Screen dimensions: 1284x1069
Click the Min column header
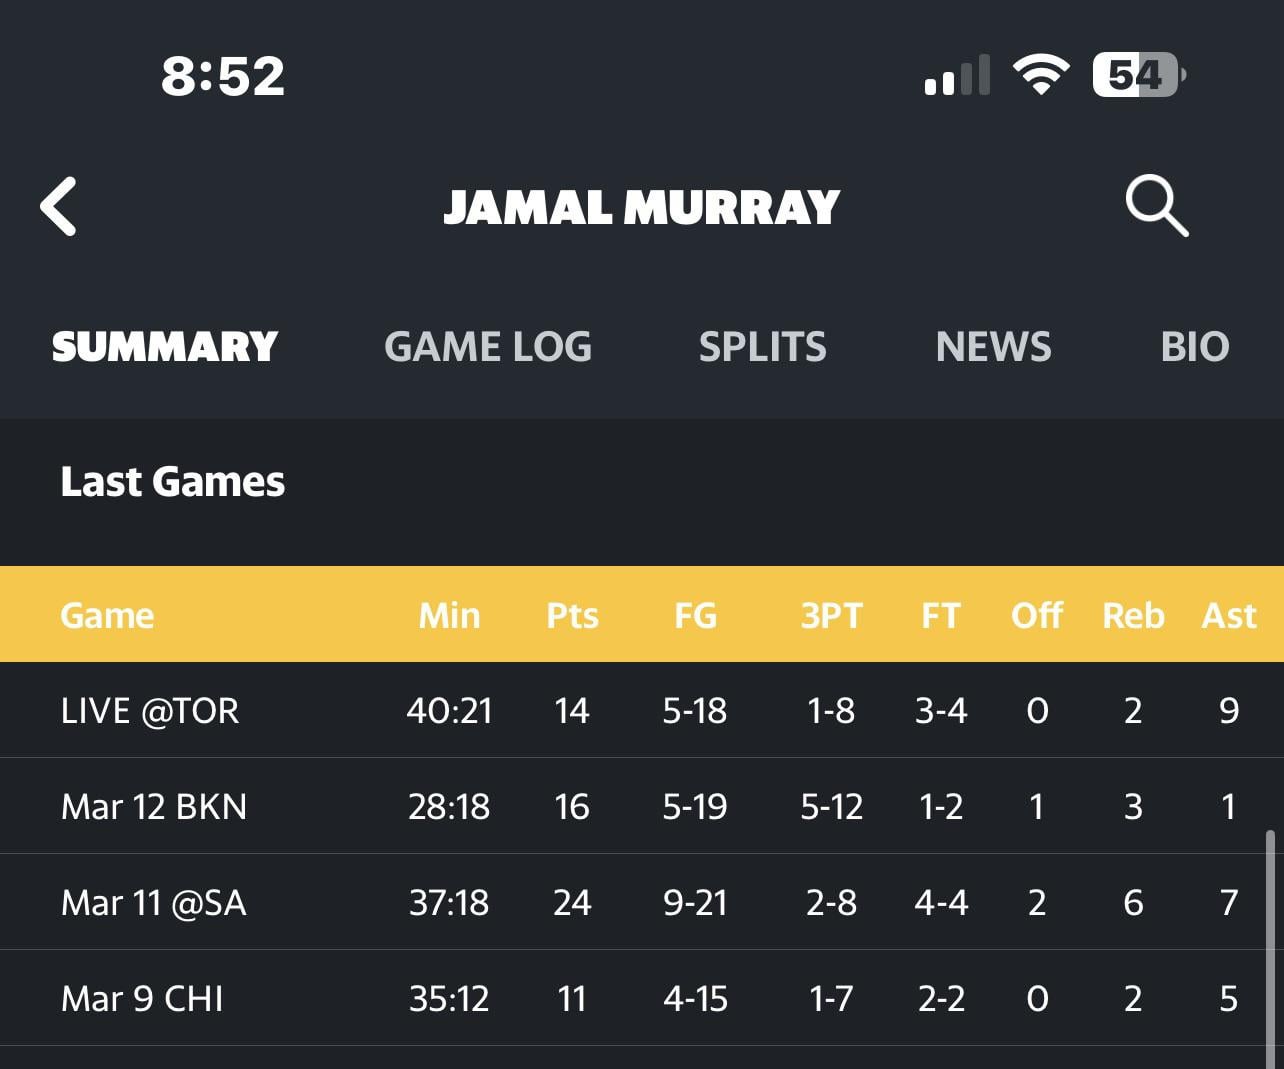tap(449, 615)
